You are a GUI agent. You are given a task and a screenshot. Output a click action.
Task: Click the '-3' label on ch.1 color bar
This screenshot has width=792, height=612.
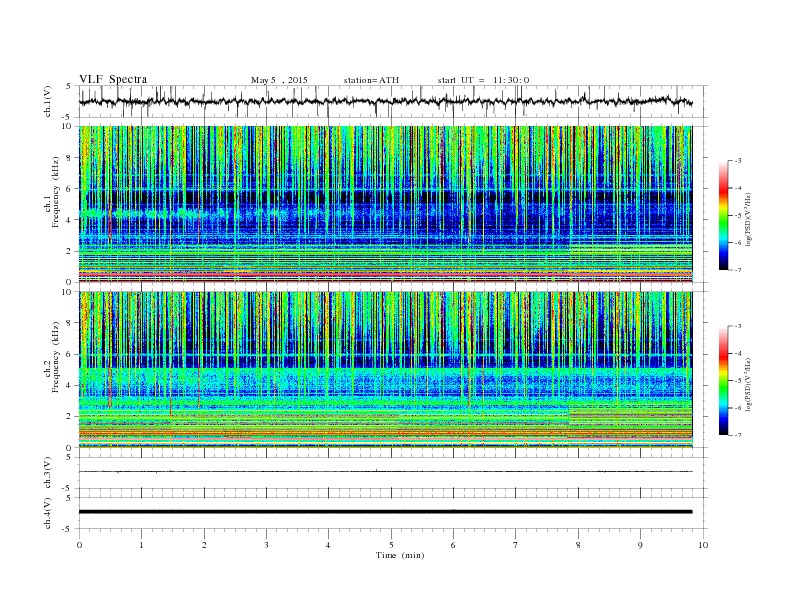tap(738, 161)
